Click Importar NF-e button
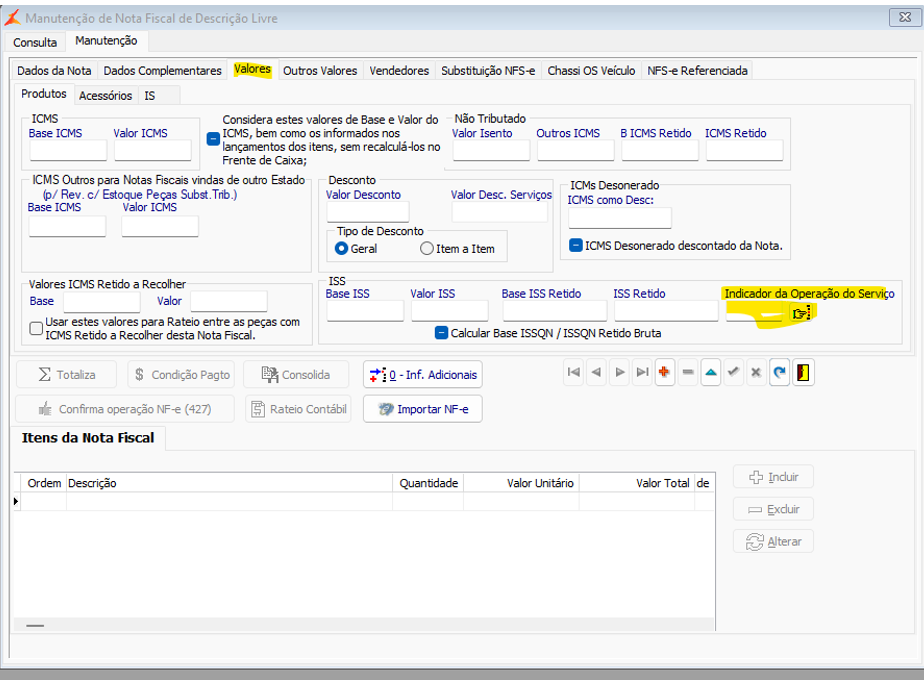924x680 pixels. (x=423, y=409)
